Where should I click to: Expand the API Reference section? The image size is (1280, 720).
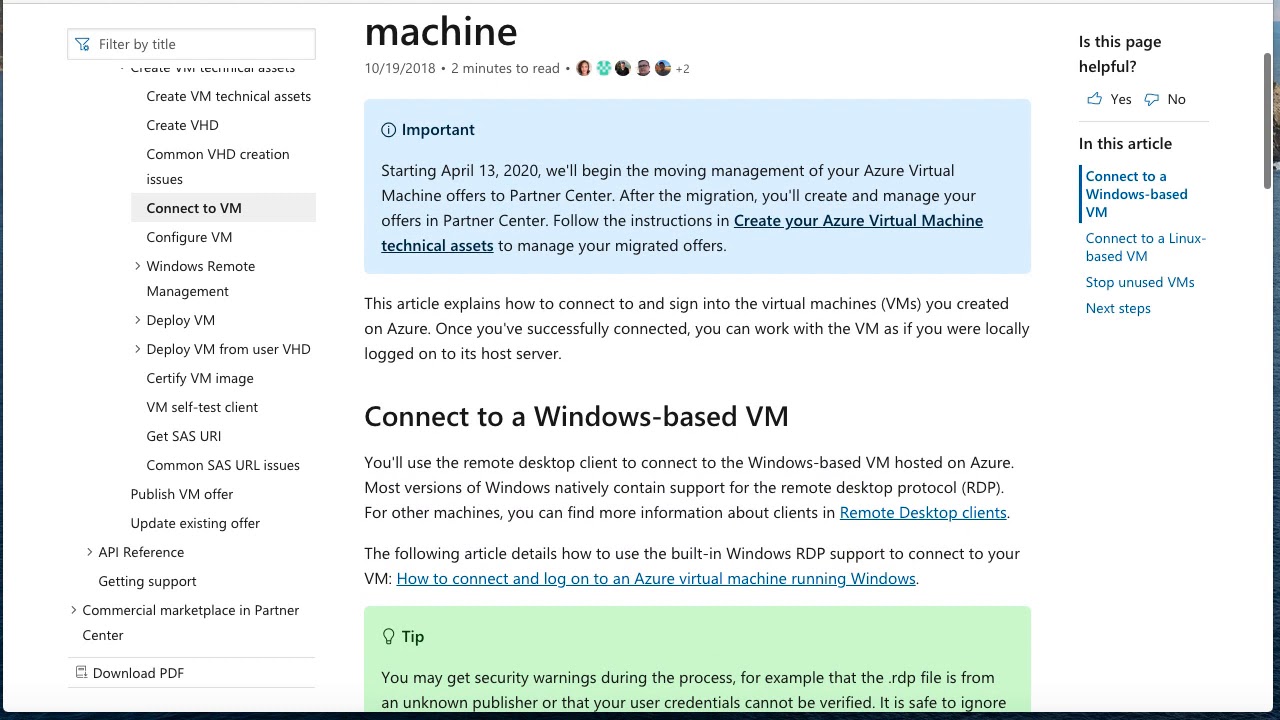(89, 552)
